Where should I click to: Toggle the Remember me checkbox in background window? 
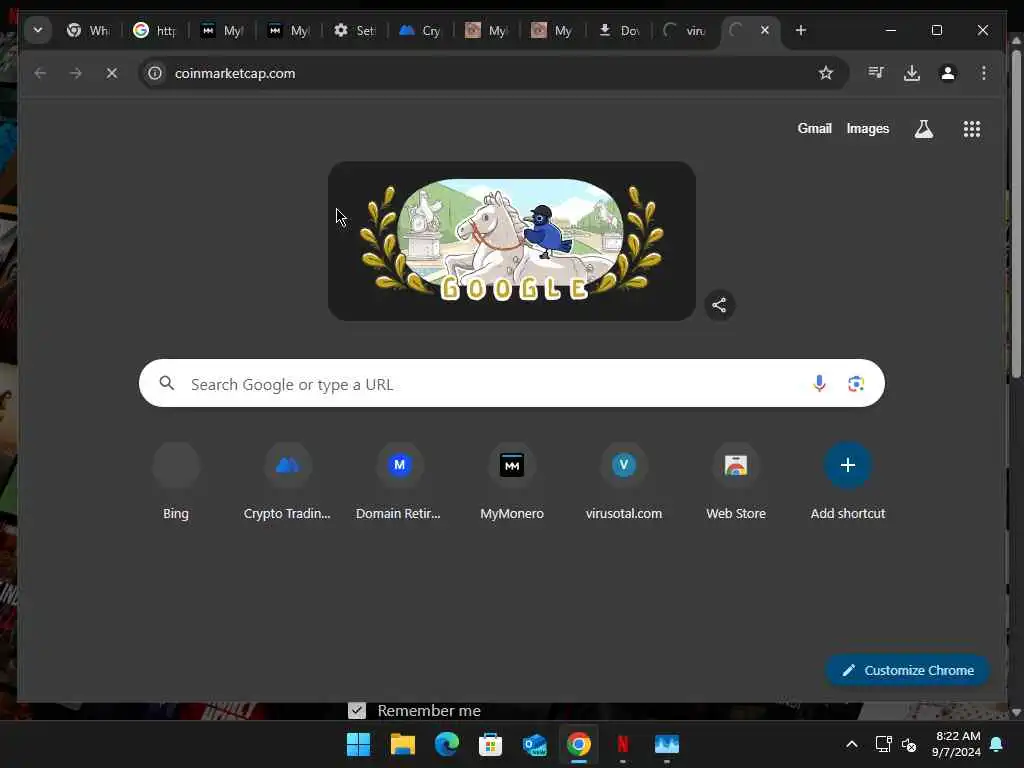pos(357,710)
